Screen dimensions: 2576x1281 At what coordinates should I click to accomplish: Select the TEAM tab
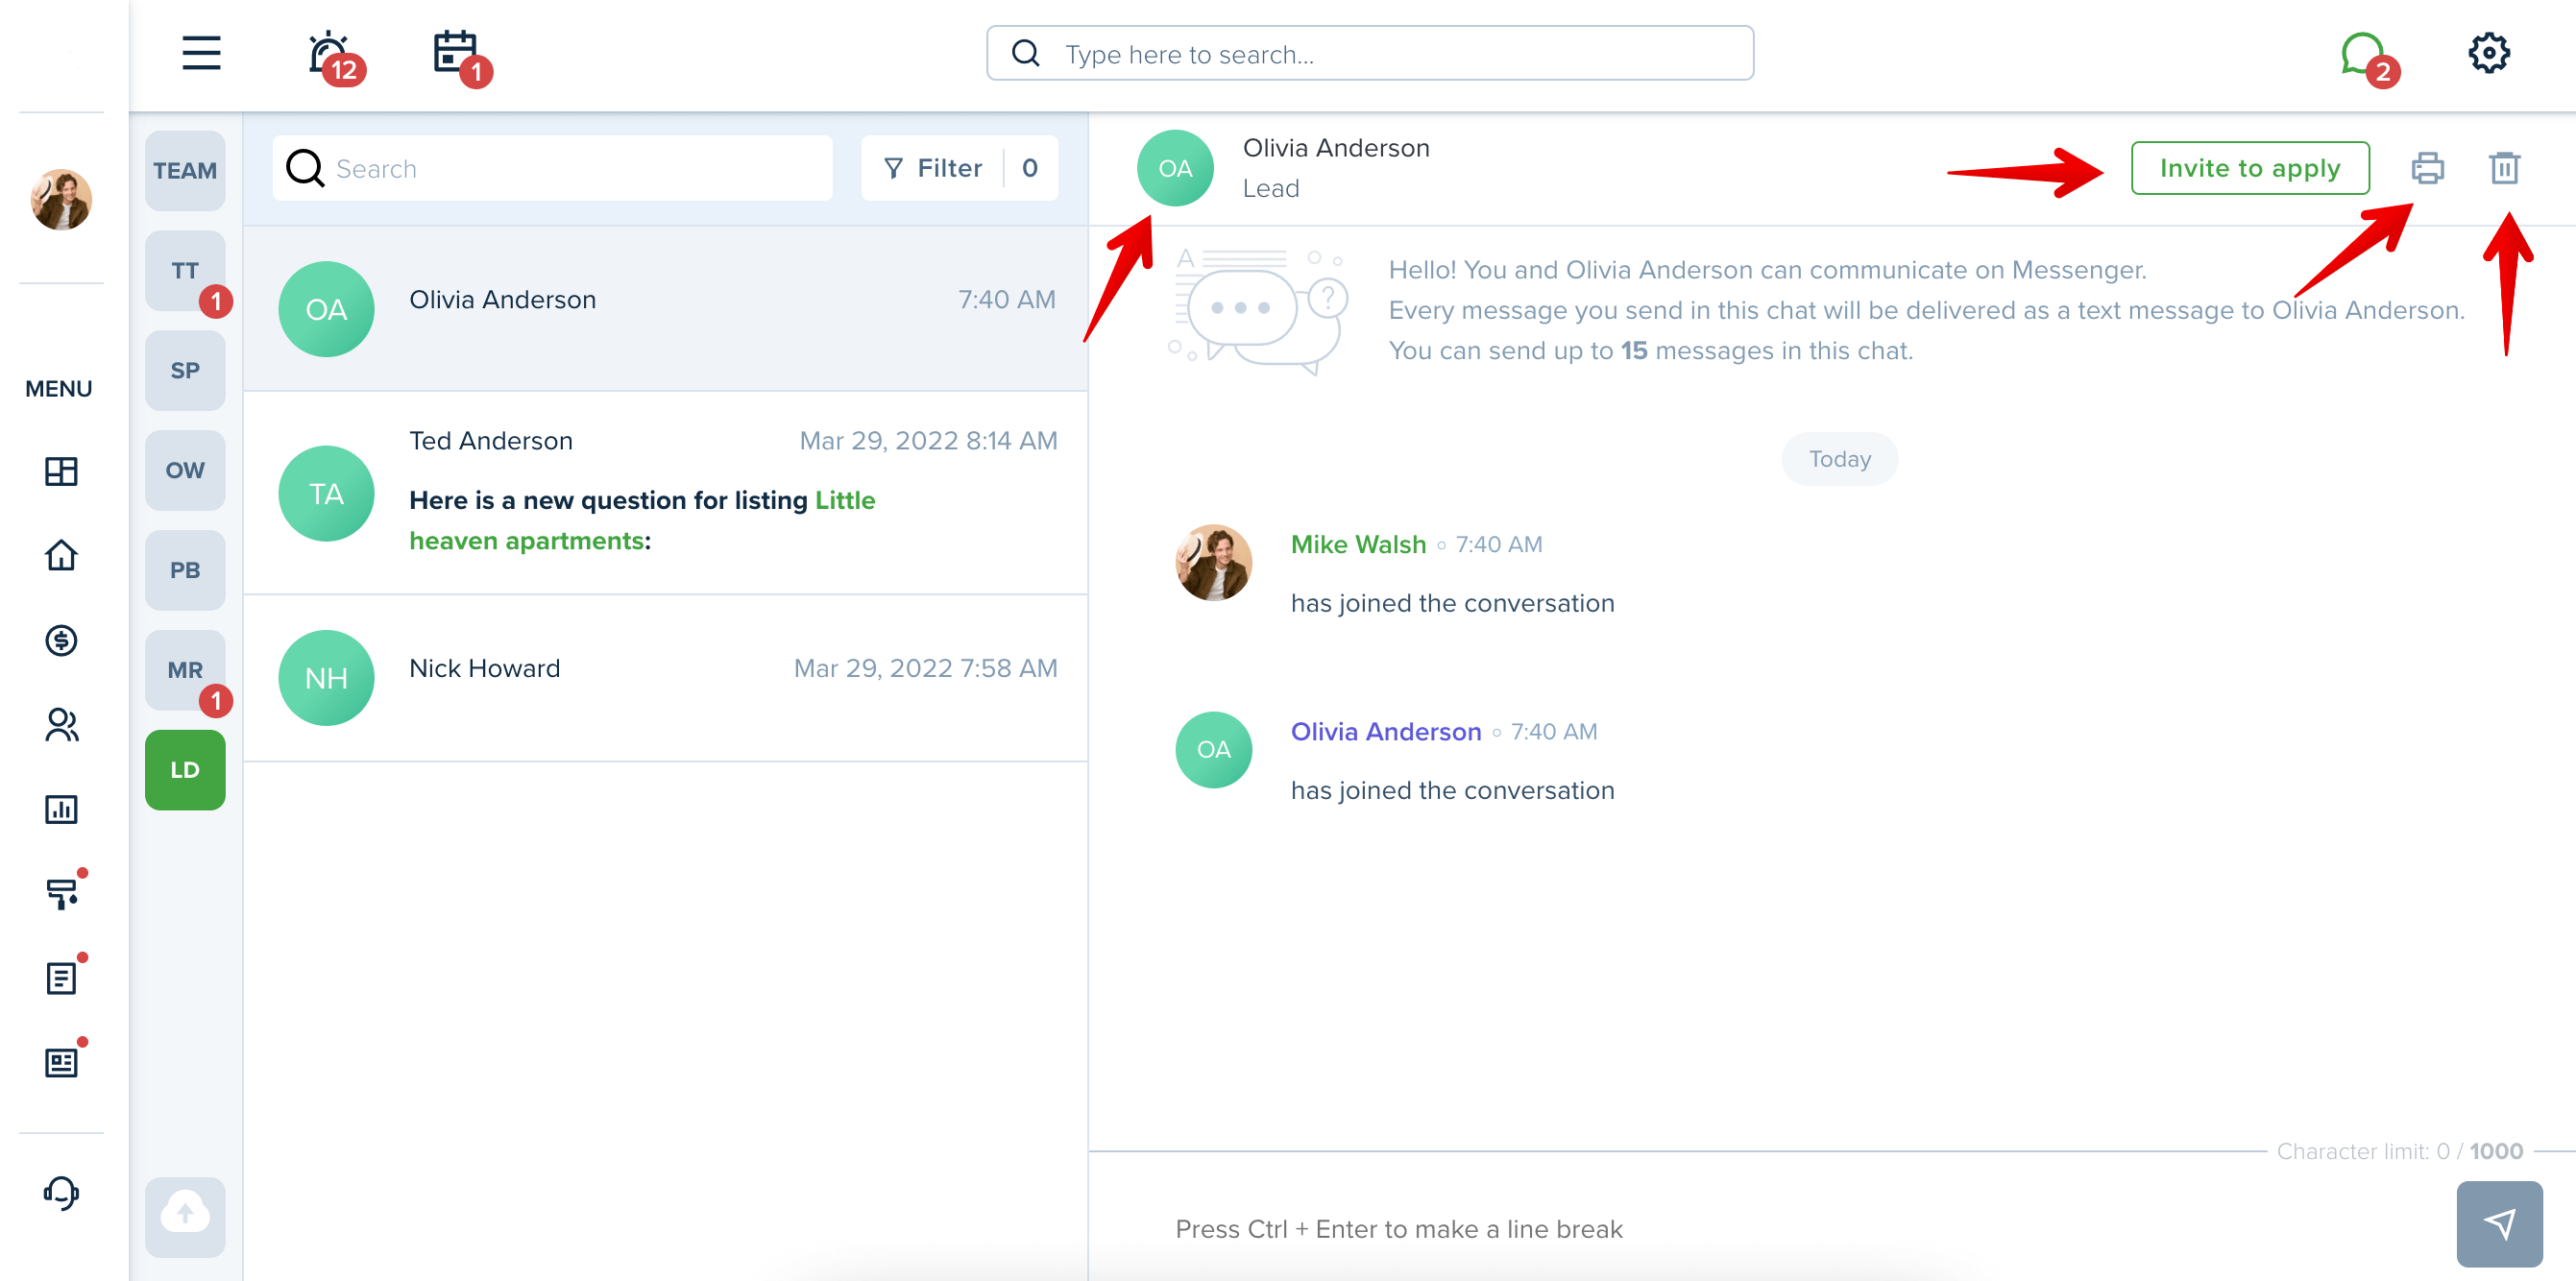coord(185,170)
